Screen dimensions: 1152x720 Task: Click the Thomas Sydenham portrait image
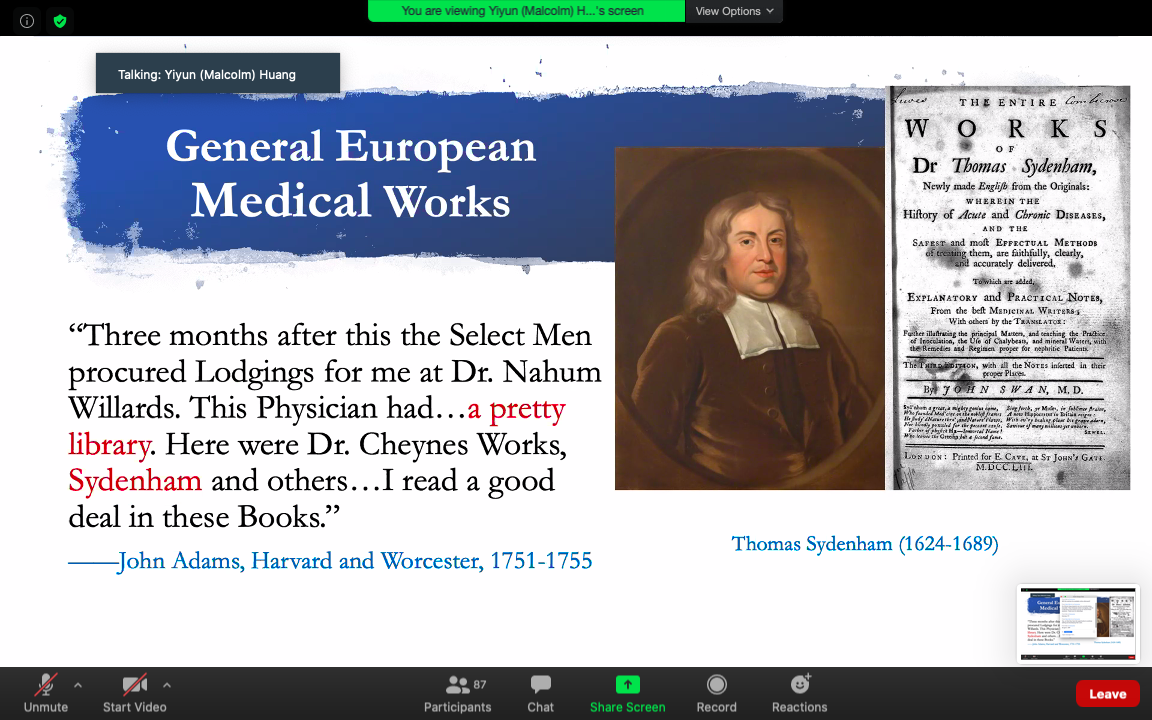749,318
